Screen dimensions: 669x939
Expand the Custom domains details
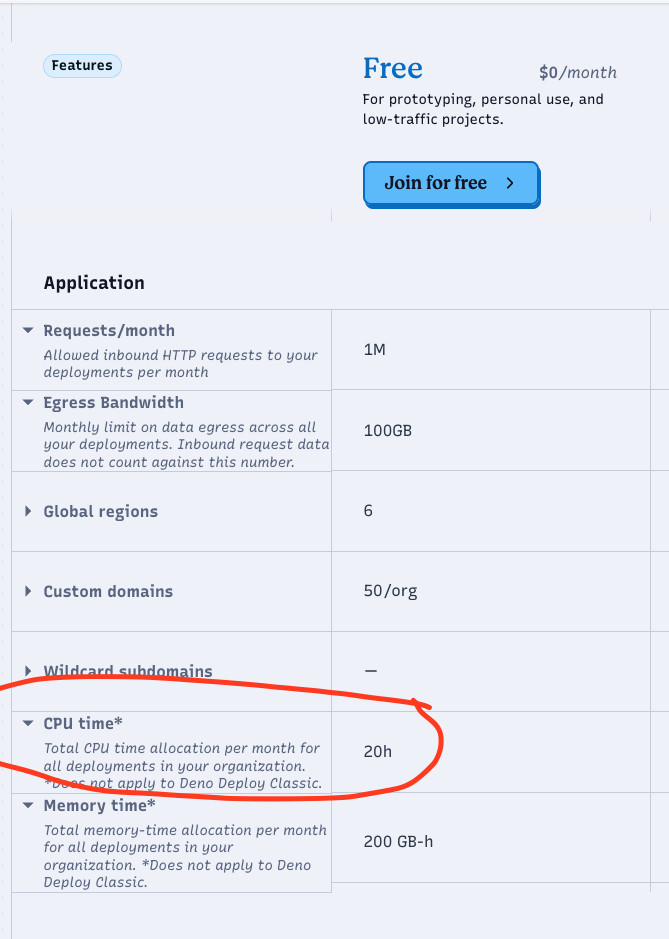coord(26,591)
